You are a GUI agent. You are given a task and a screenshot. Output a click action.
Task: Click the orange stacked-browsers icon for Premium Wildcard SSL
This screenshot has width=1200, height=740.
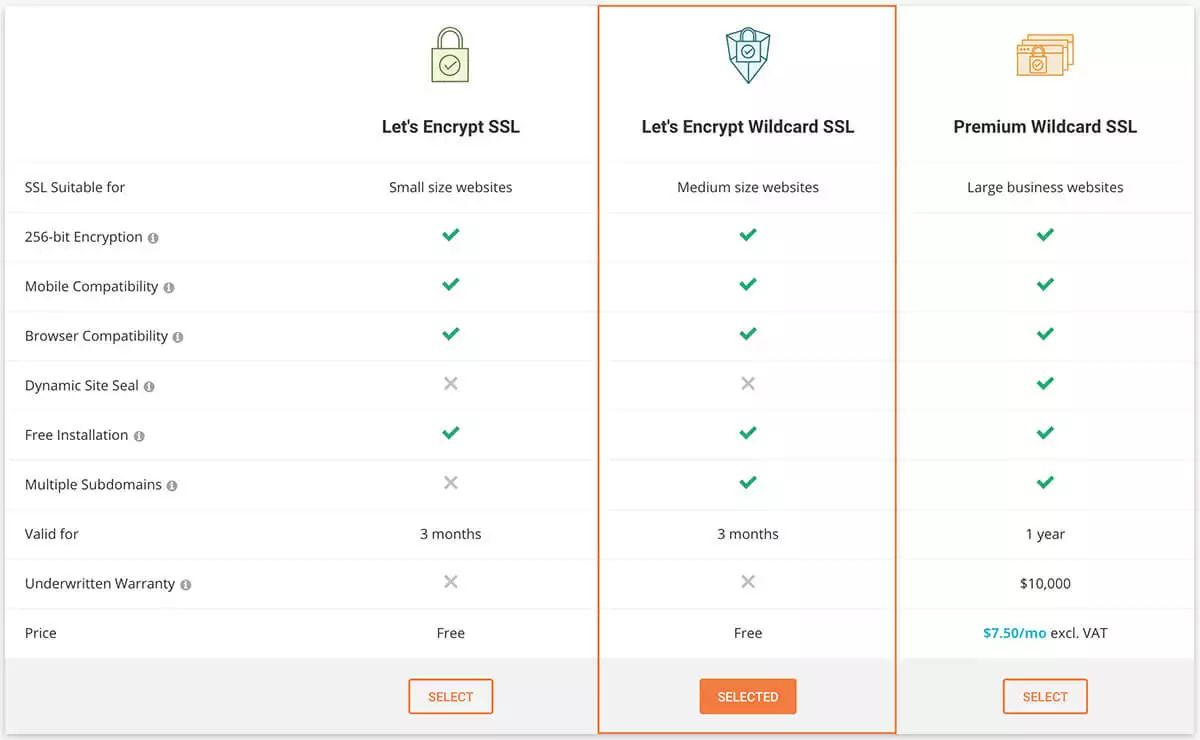pyautogui.click(x=1044, y=55)
